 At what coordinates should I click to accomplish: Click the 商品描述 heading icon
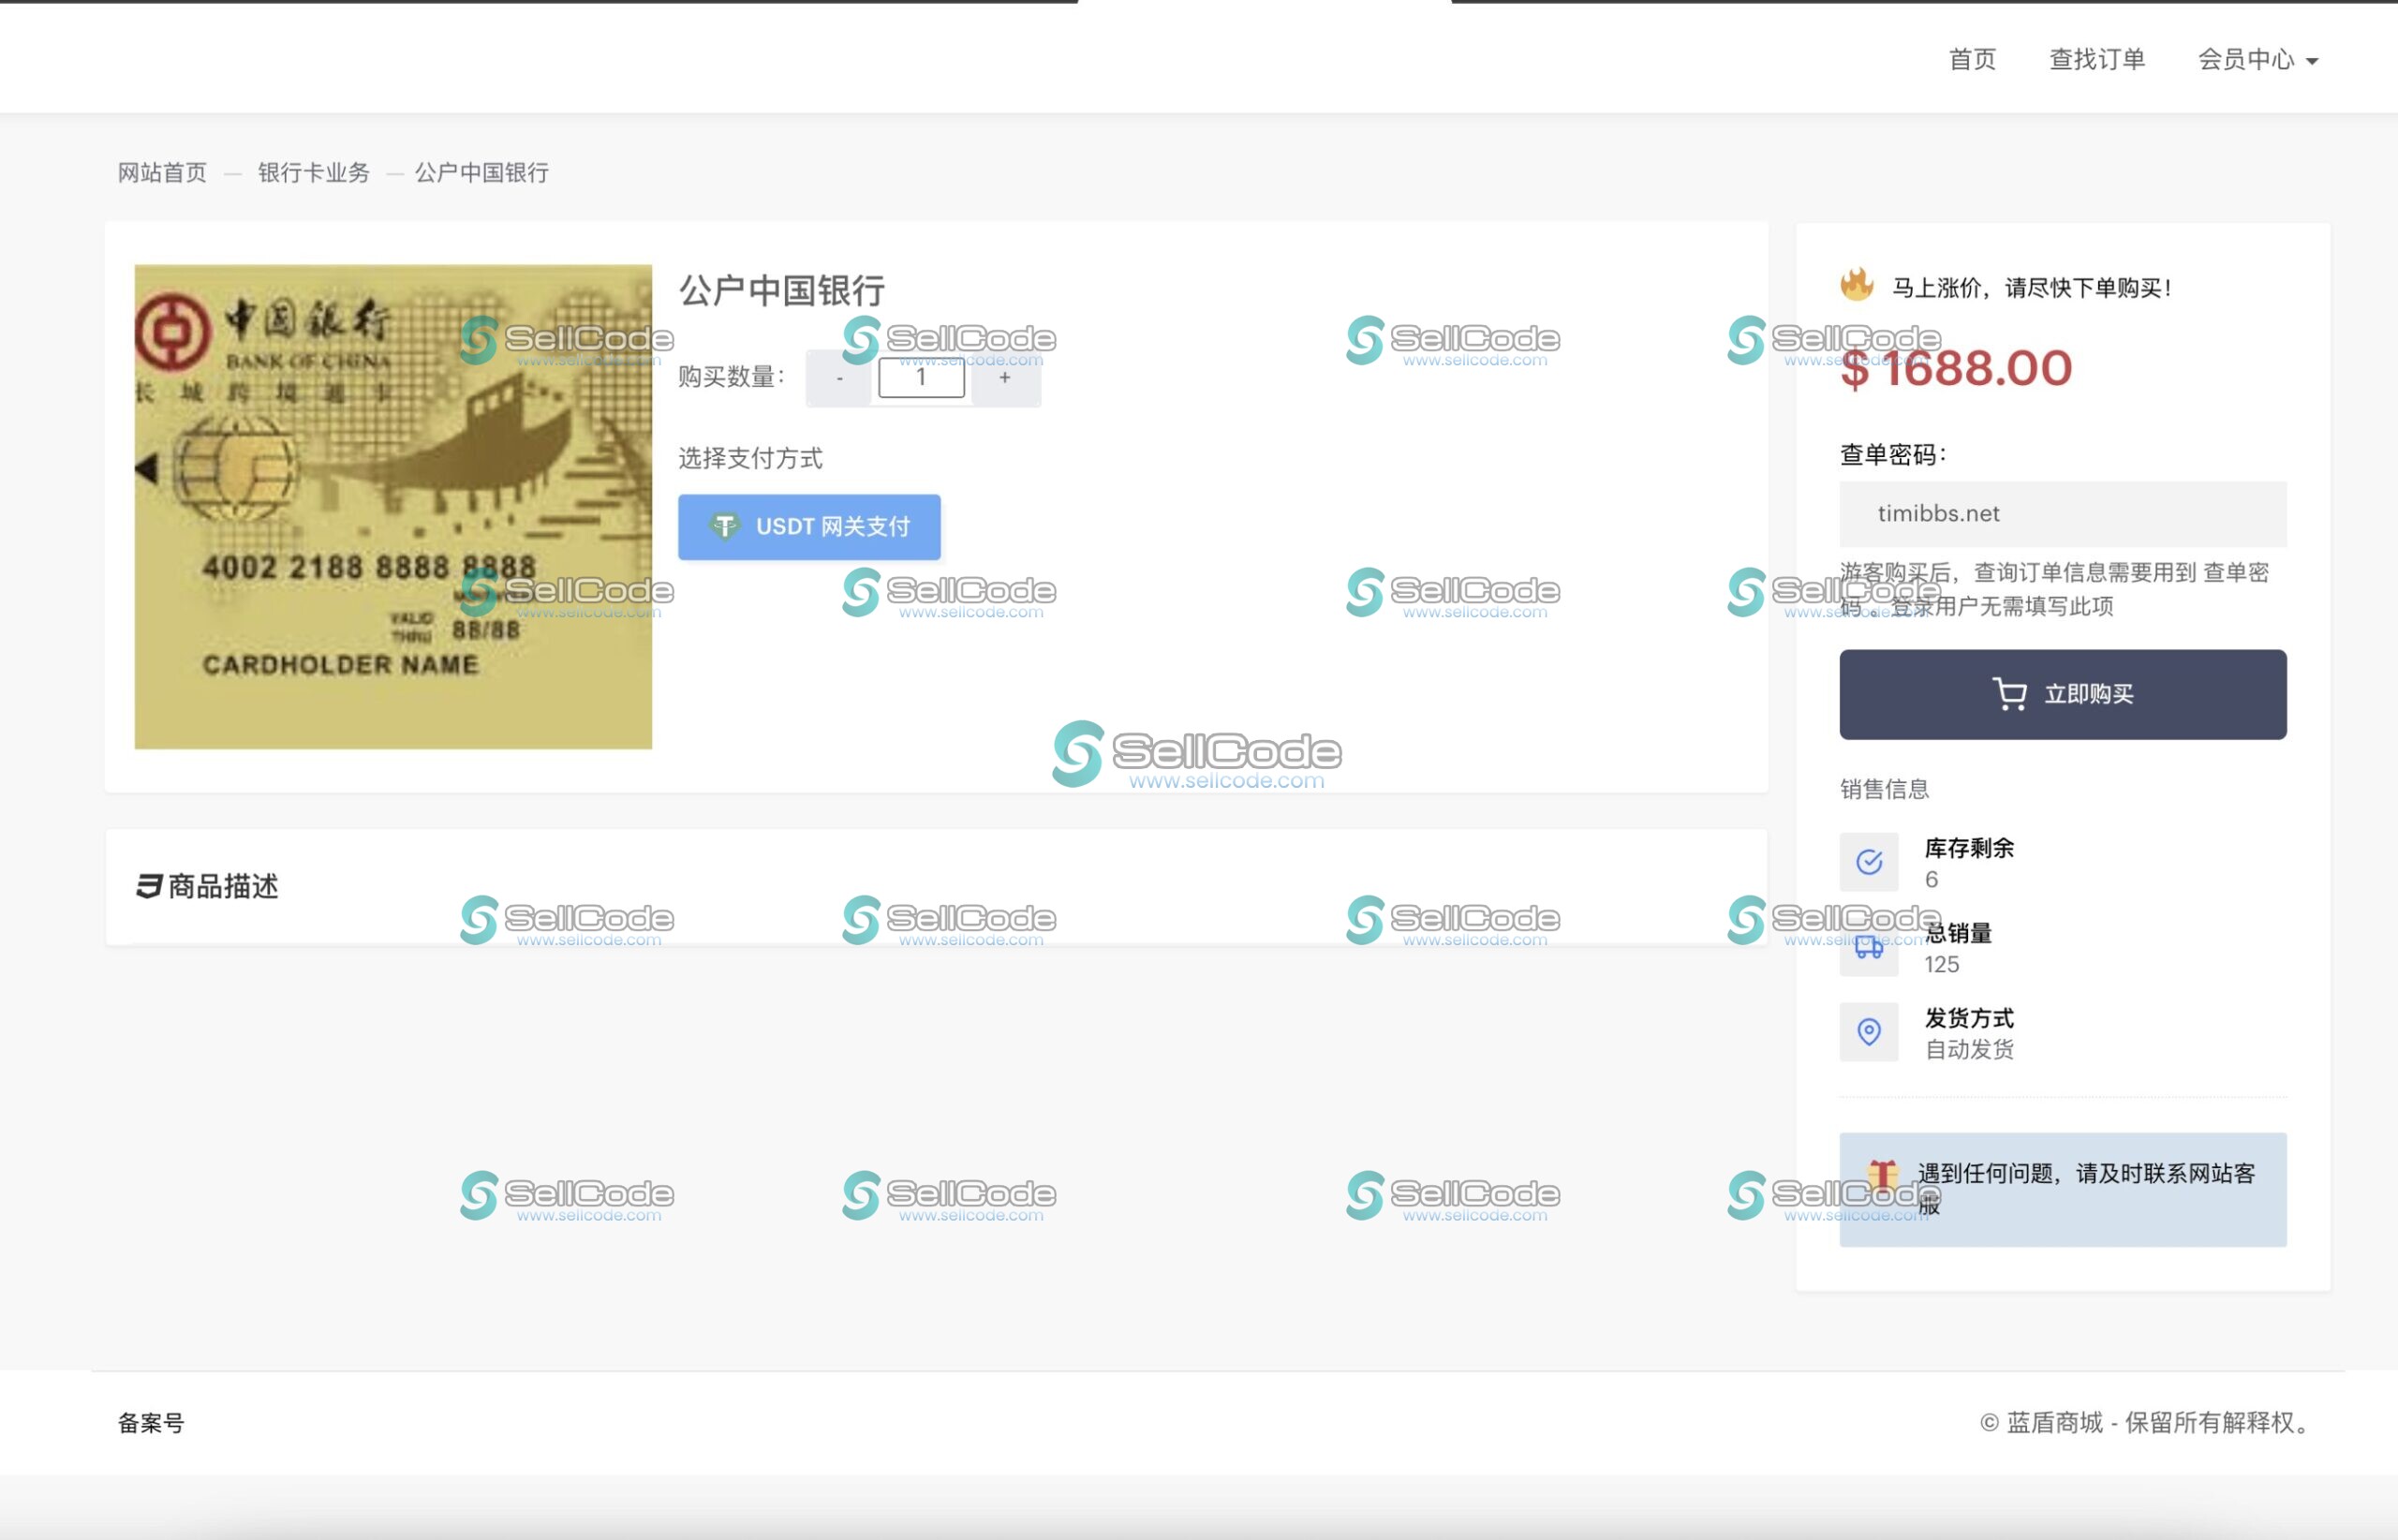(x=149, y=887)
